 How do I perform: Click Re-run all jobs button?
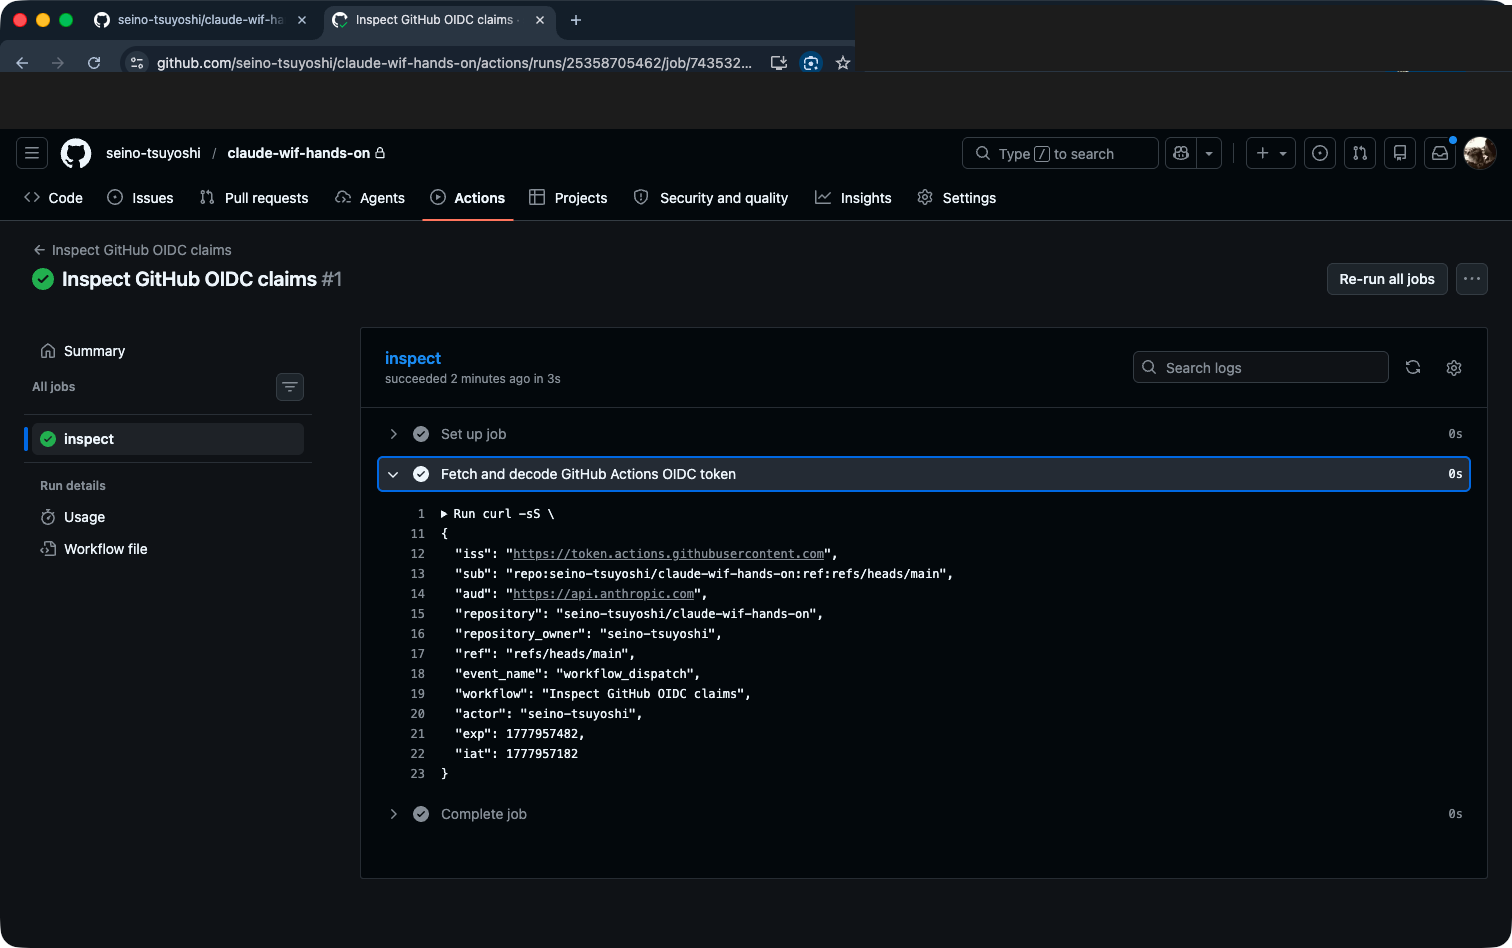click(x=1387, y=279)
